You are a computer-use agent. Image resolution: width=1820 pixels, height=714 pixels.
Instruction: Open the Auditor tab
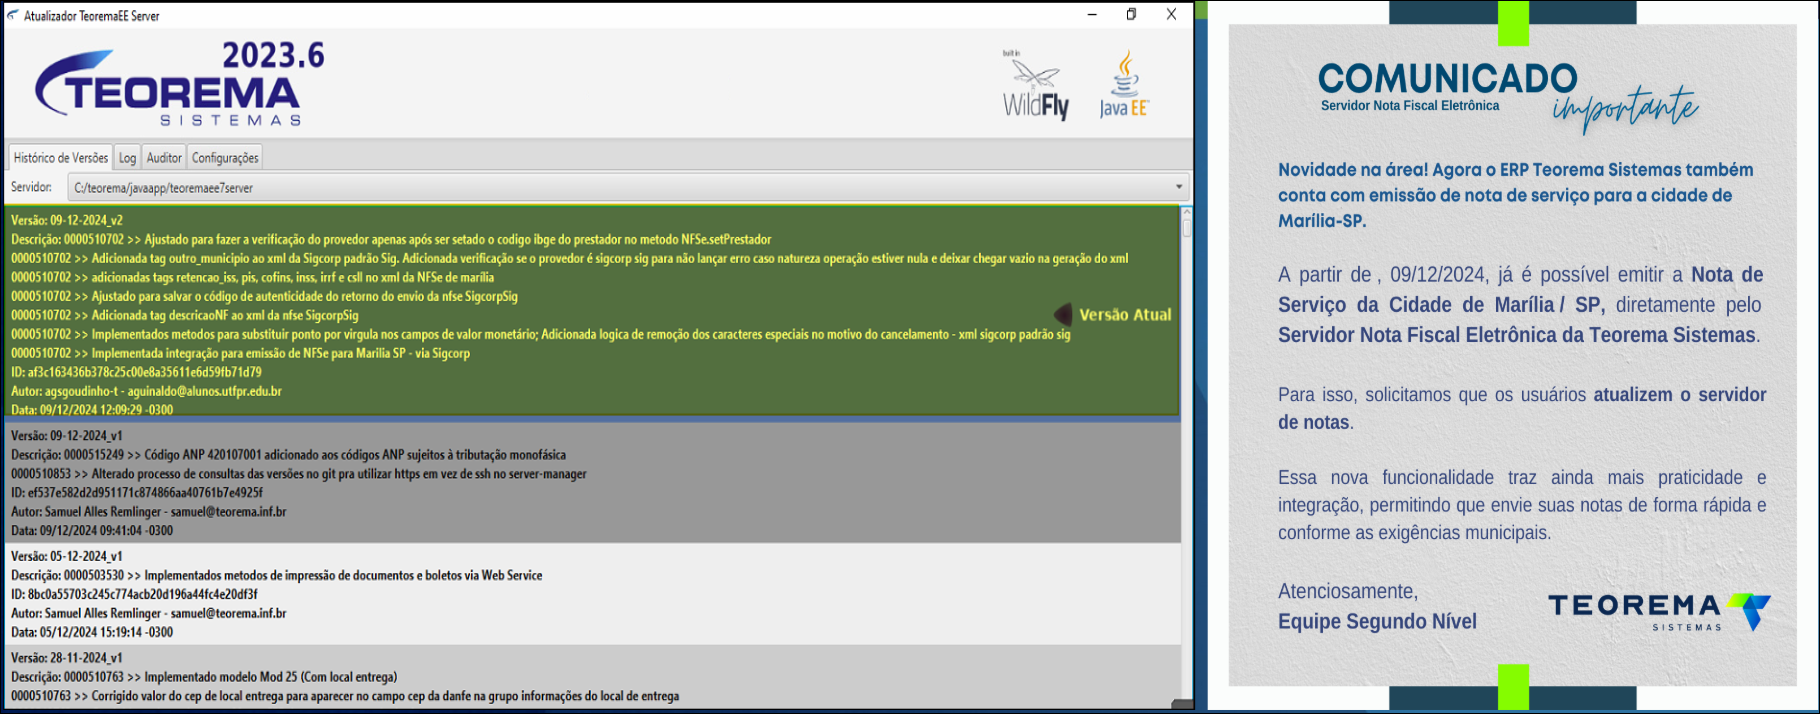pyautogui.click(x=164, y=158)
